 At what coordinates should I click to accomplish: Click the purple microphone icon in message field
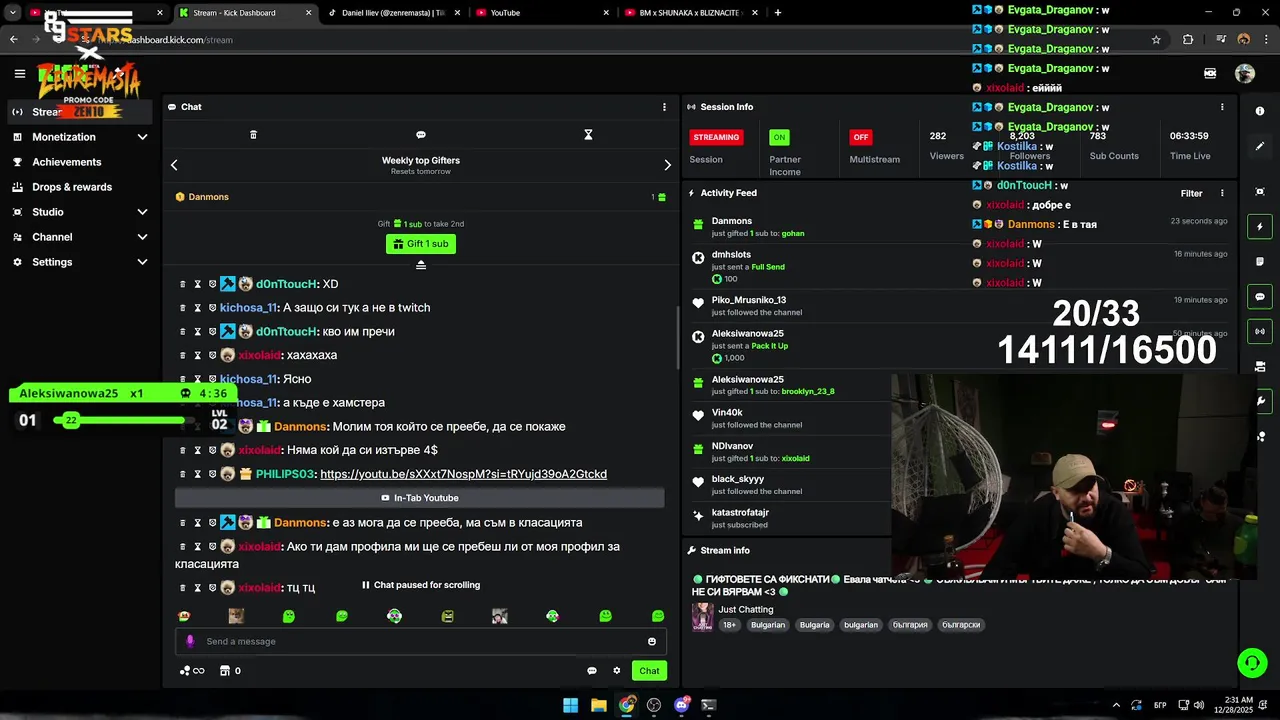pyautogui.click(x=190, y=642)
